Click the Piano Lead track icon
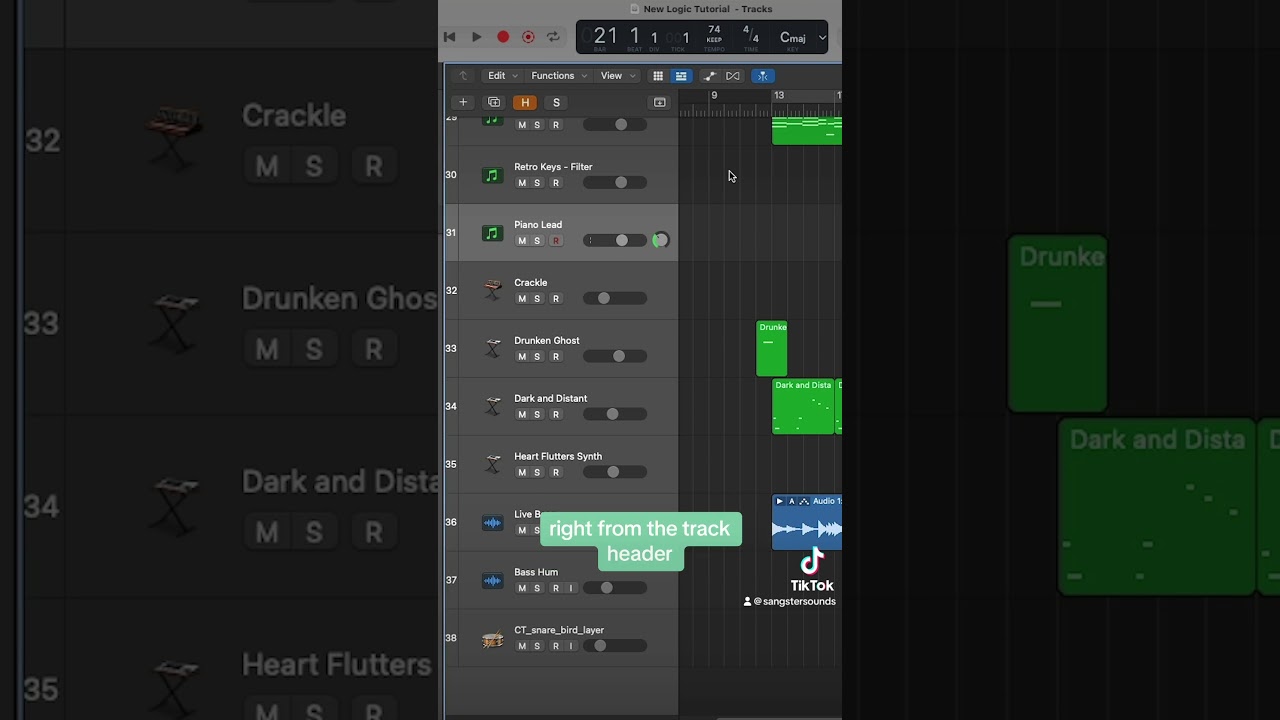Image resolution: width=1280 pixels, height=720 pixels. 491,233
